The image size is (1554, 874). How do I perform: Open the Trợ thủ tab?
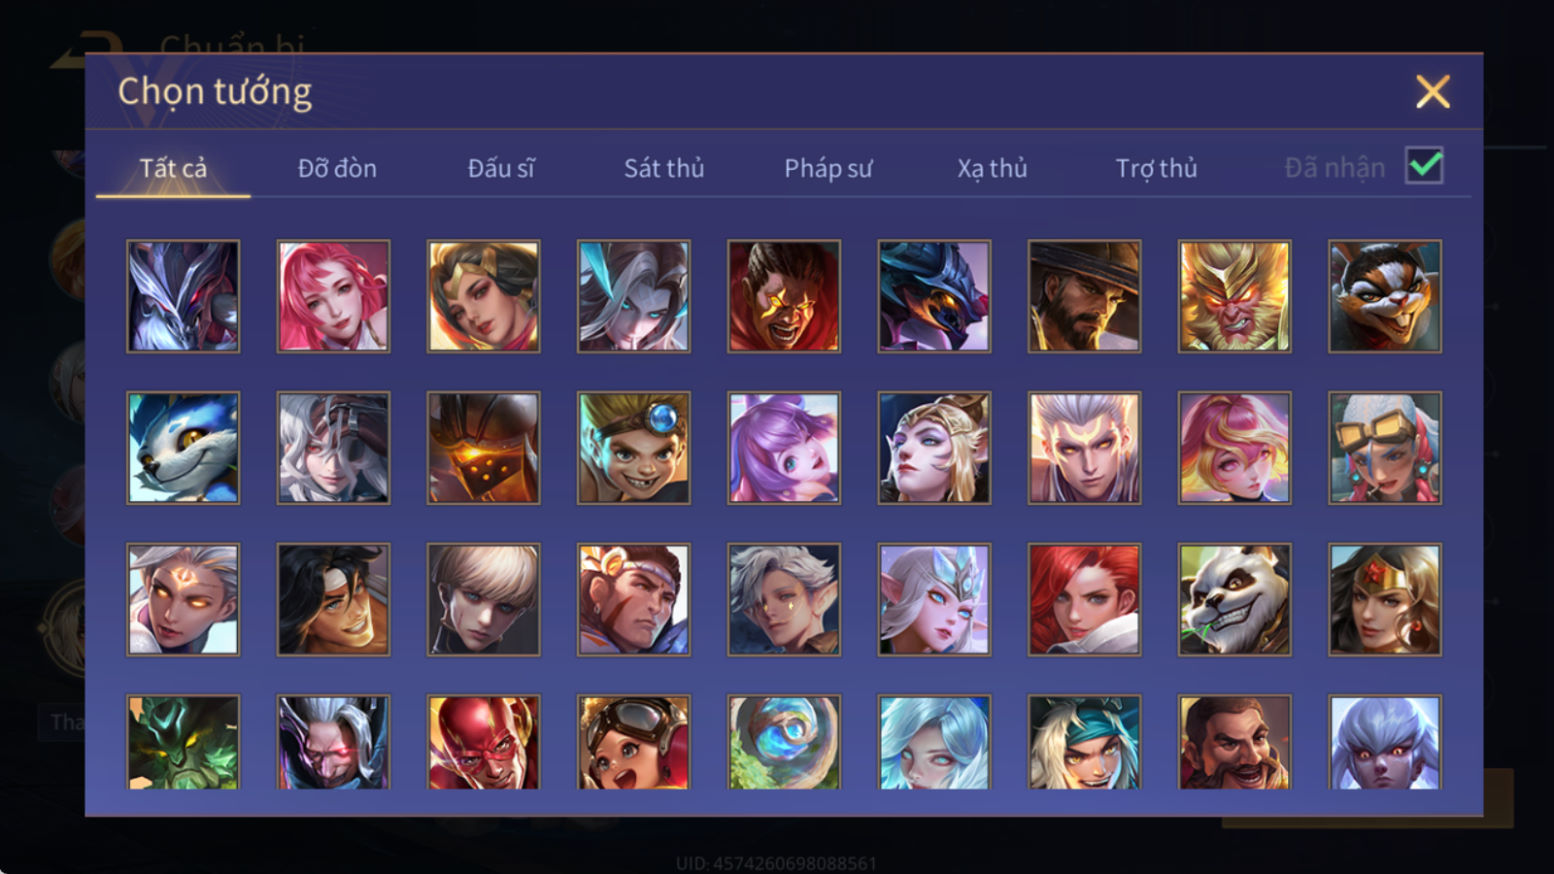click(1156, 168)
